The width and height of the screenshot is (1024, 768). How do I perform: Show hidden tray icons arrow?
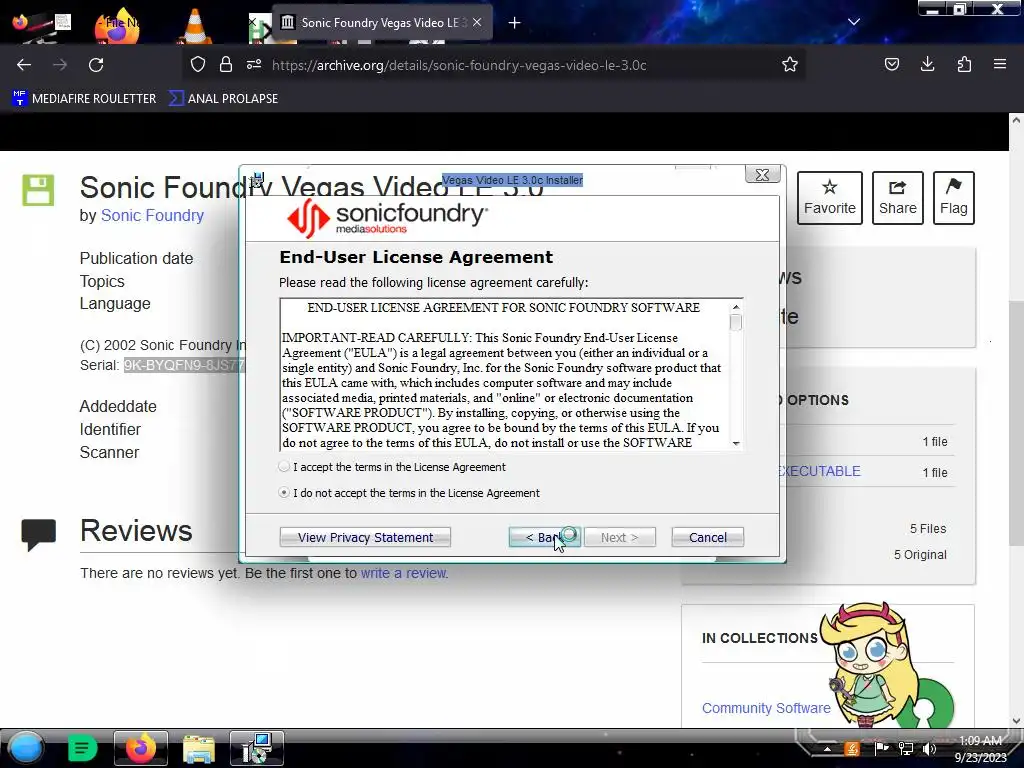(x=827, y=749)
